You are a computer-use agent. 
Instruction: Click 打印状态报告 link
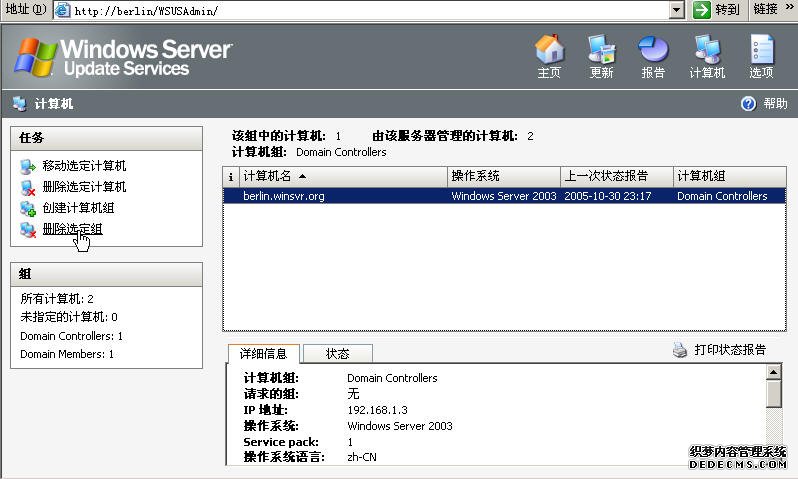tap(730, 350)
